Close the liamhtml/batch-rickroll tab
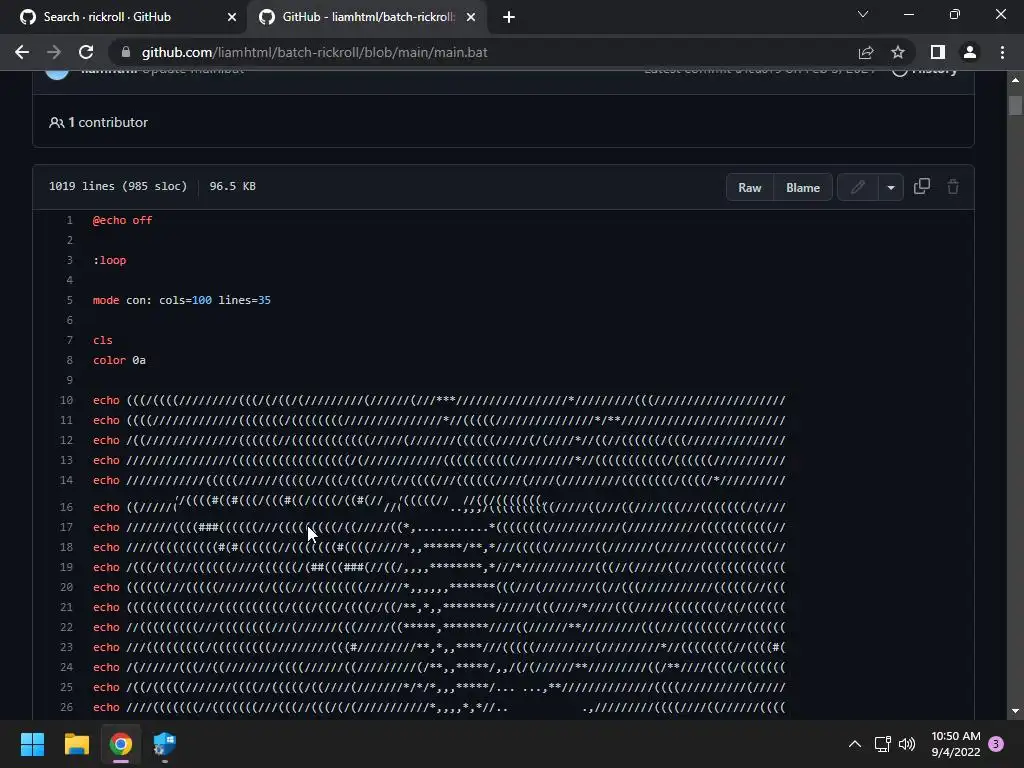The width and height of the screenshot is (1024, 768). coord(471,17)
